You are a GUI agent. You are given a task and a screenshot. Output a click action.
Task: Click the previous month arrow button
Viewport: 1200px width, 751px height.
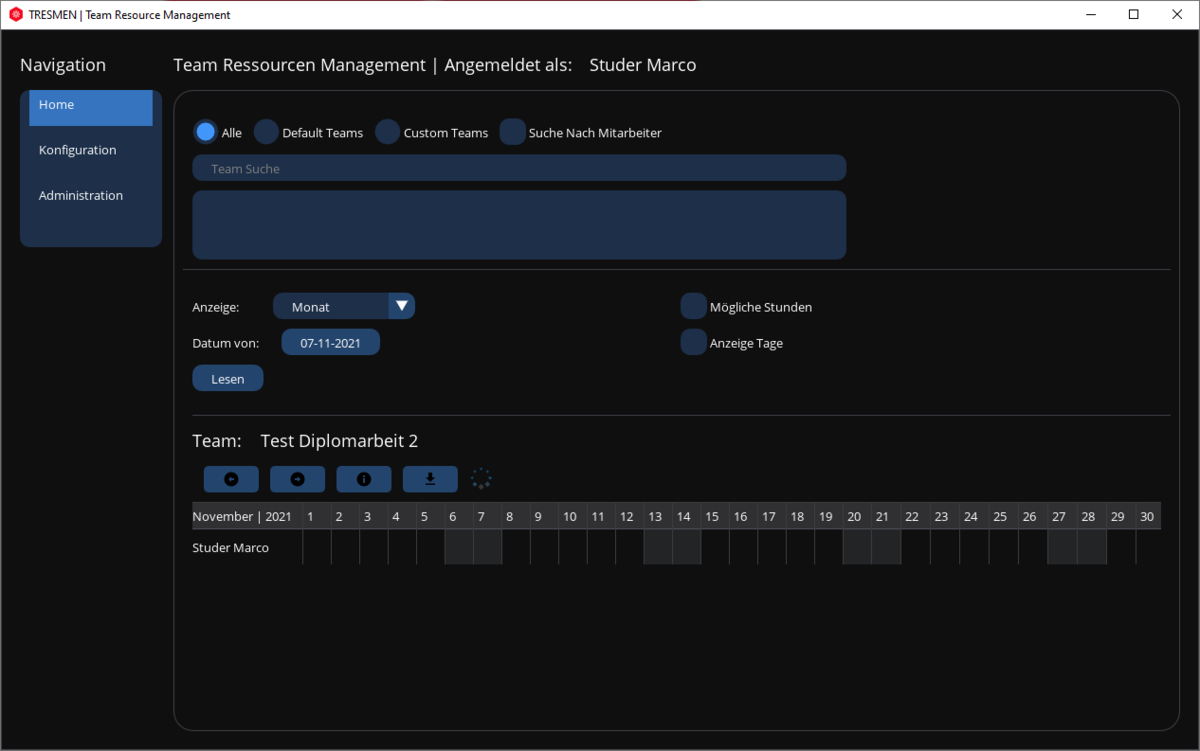pos(231,479)
